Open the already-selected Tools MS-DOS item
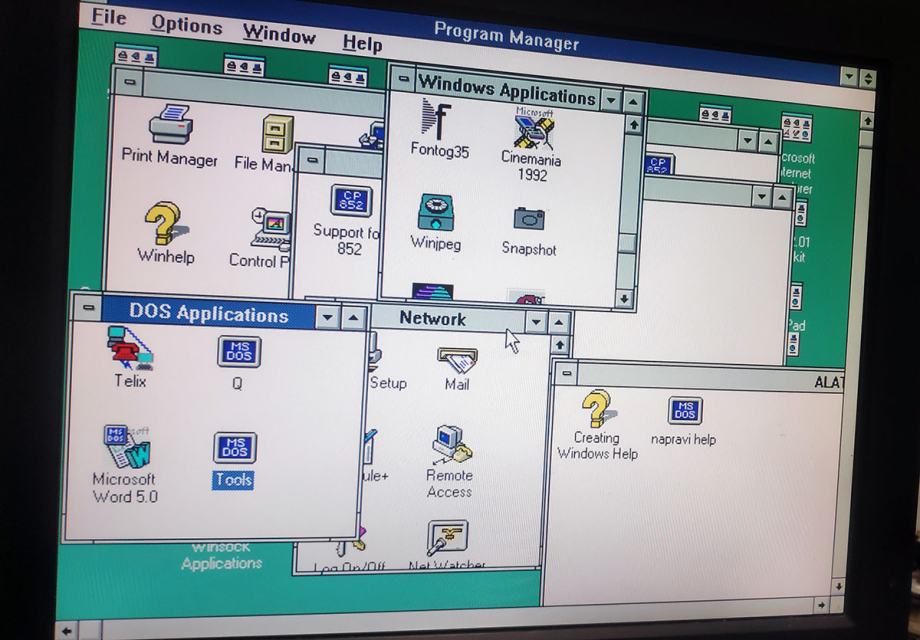Image resolution: width=920 pixels, height=640 pixels. (x=233, y=449)
